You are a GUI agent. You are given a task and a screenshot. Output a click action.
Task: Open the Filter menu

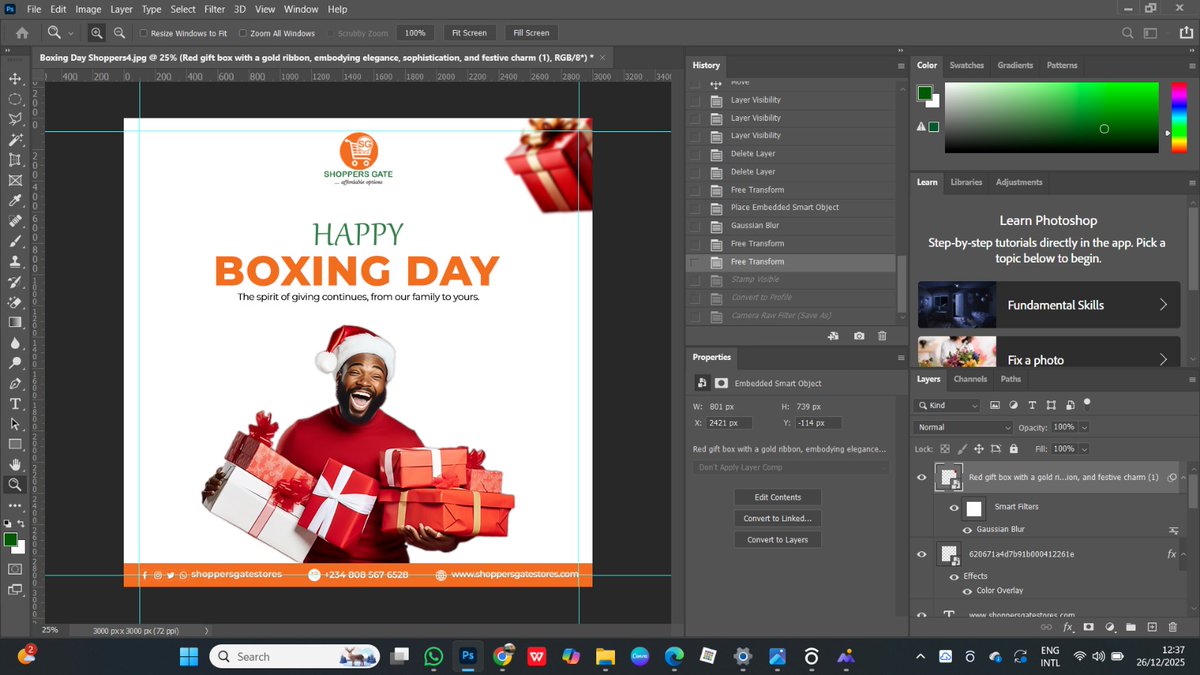click(214, 9)
